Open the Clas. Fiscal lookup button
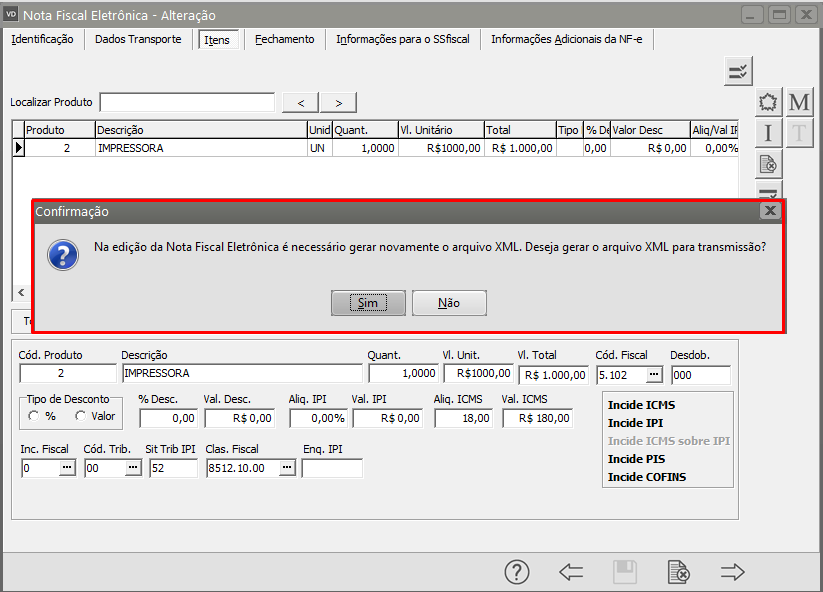This screenshot has width=823, height=592. point(287,468)
